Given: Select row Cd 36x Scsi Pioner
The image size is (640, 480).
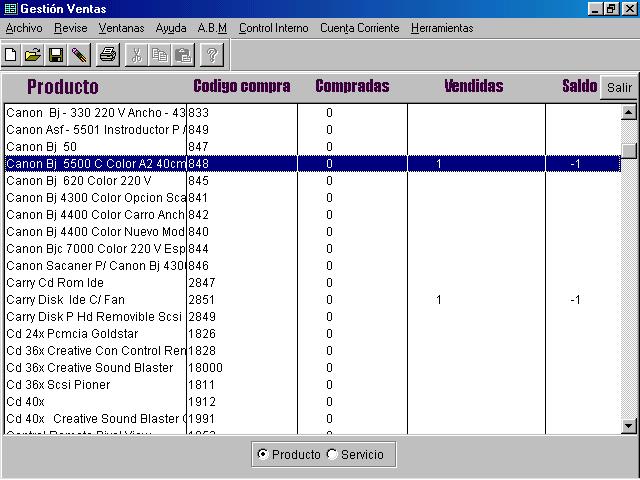Looking at the screenshot, I should tap(312, 385).
